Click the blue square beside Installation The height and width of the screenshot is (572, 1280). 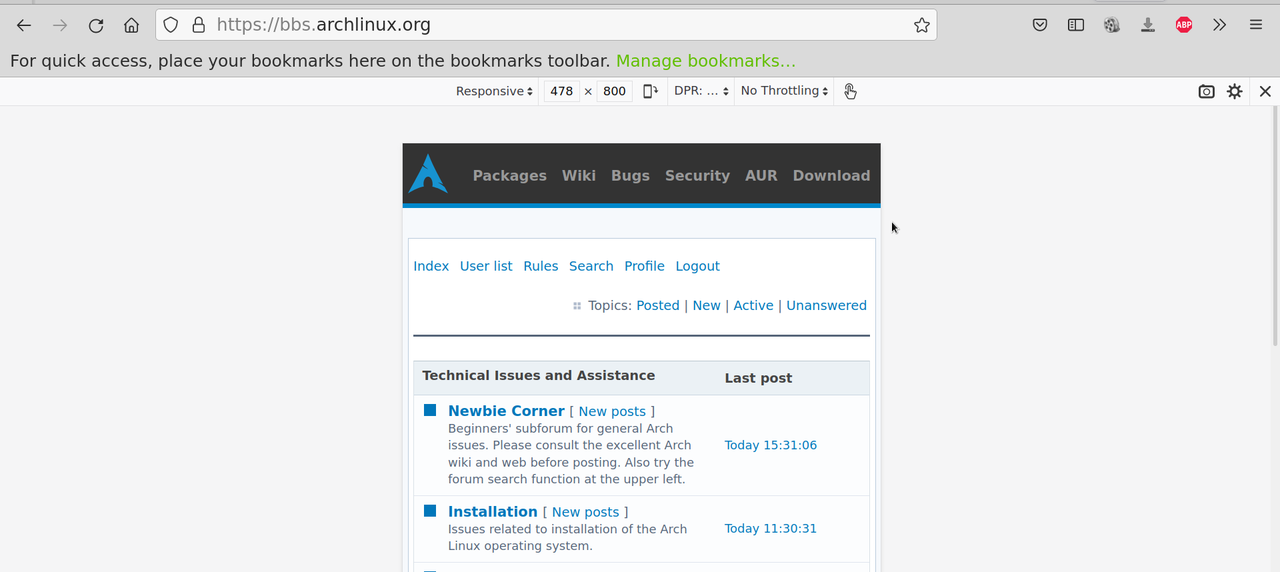430,511
